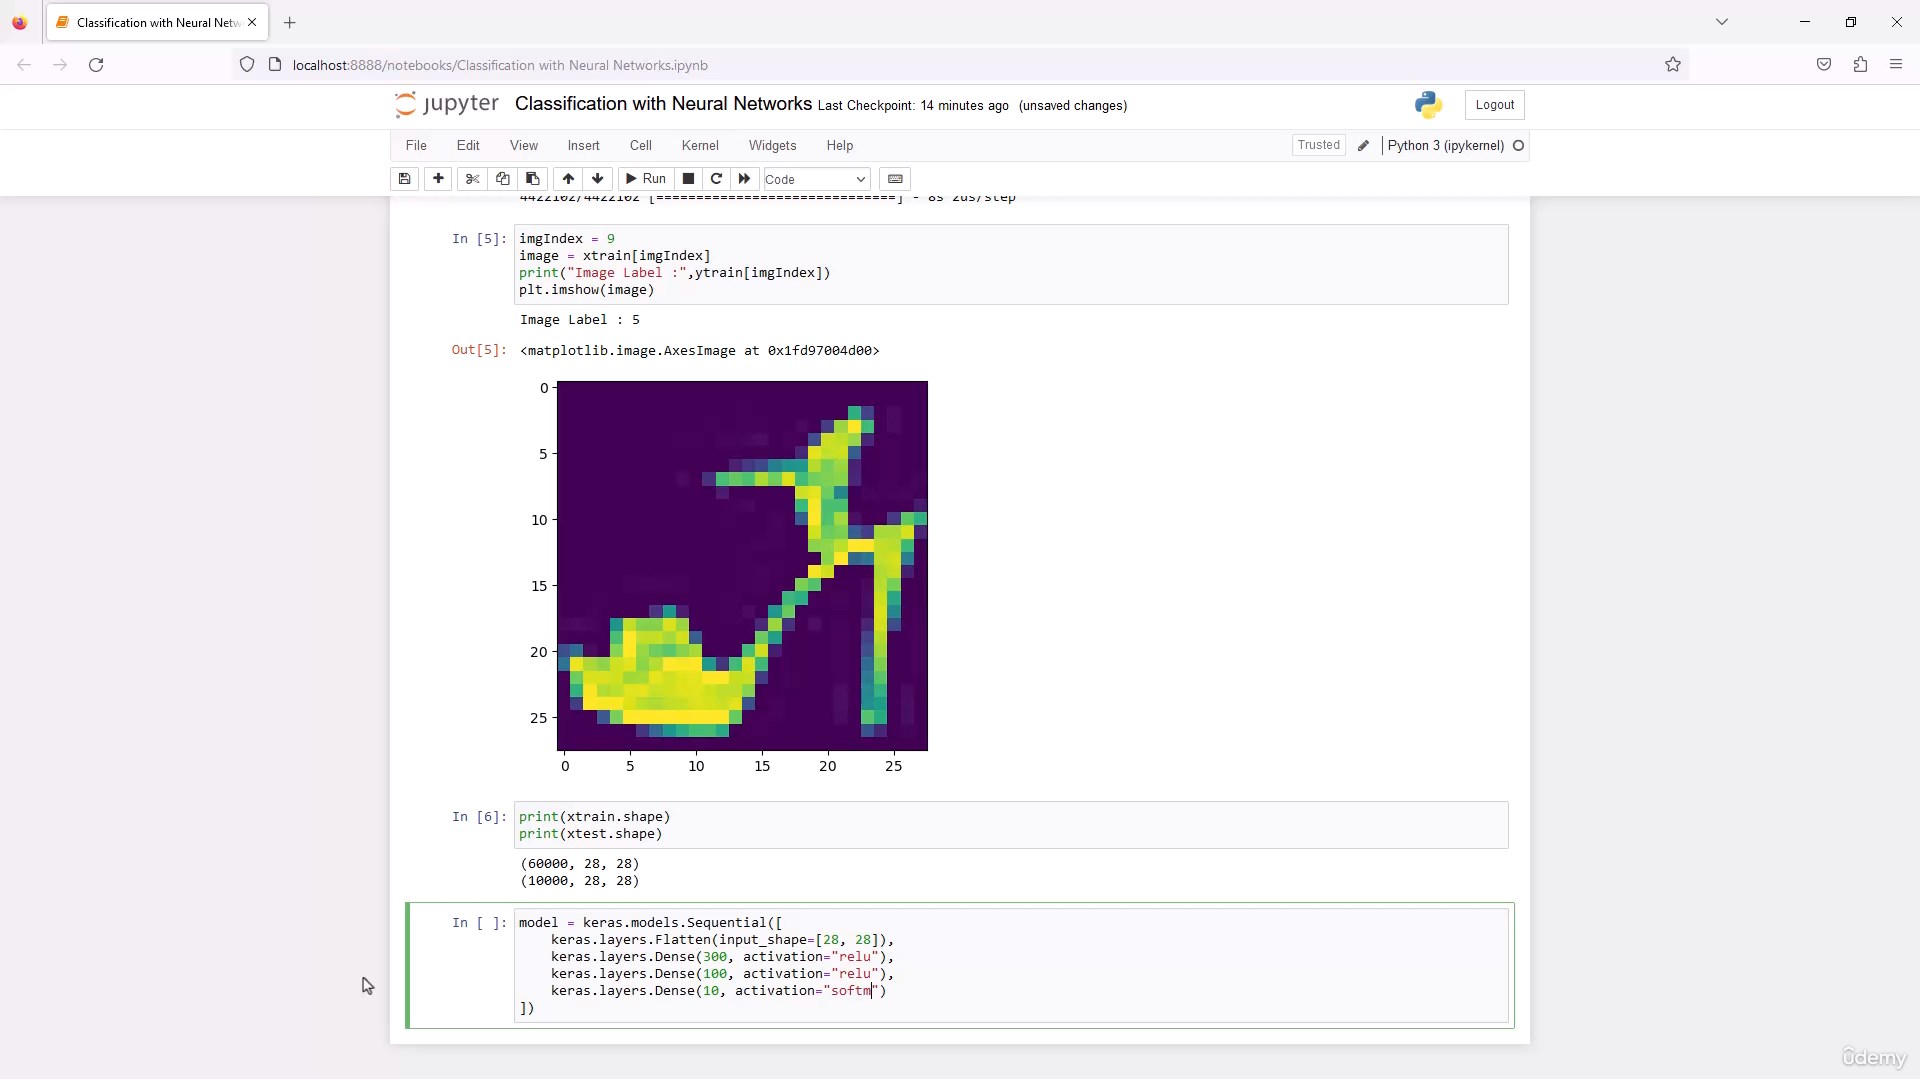Copy selected cells icon
This screenshot has width=1920, height=1080.
(x=503, y=179)
